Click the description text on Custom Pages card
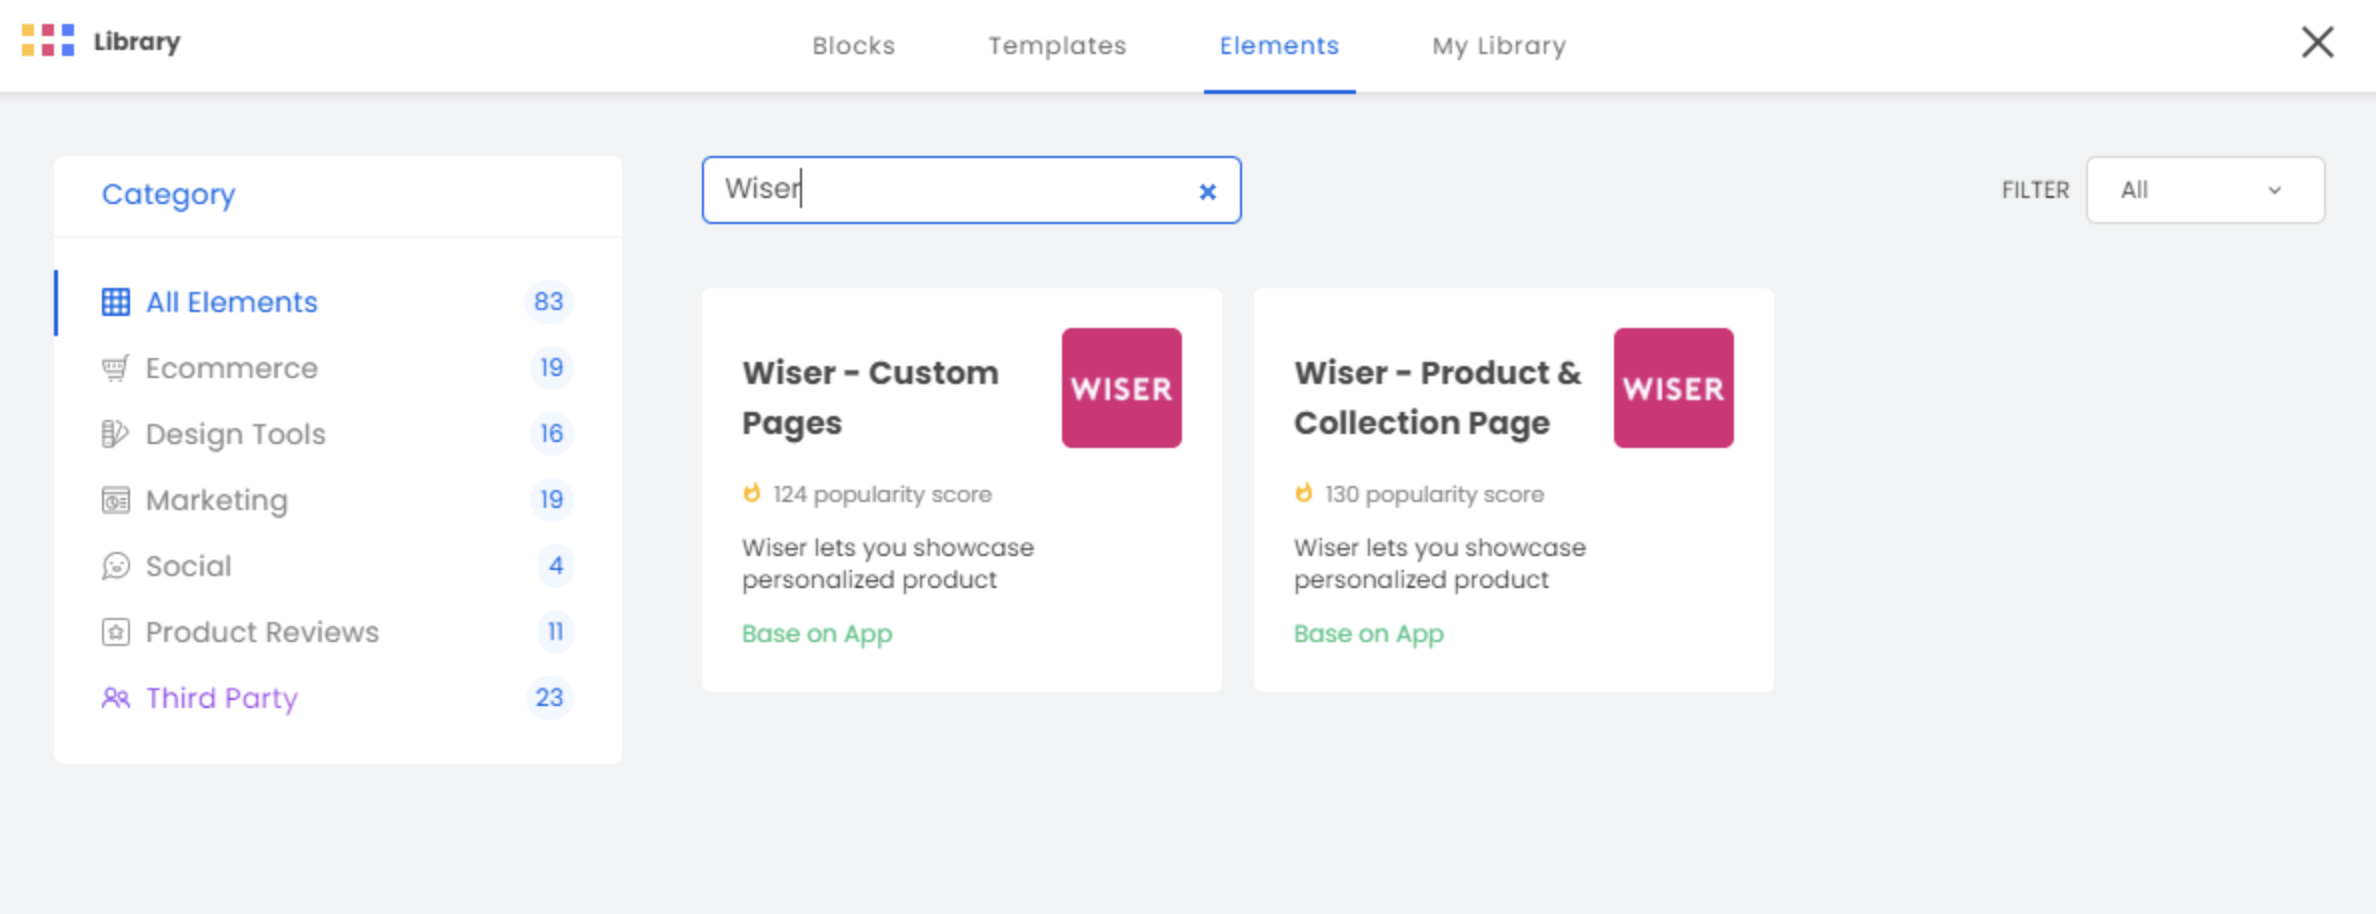This screenshot has width=2376, height=914. pyautogui.click(x=888, y=564)
